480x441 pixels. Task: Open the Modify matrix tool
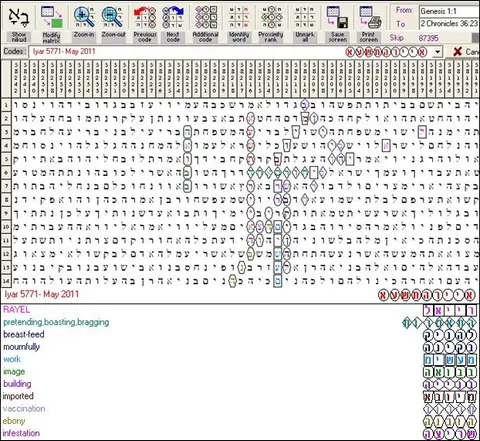pos(52,17)
